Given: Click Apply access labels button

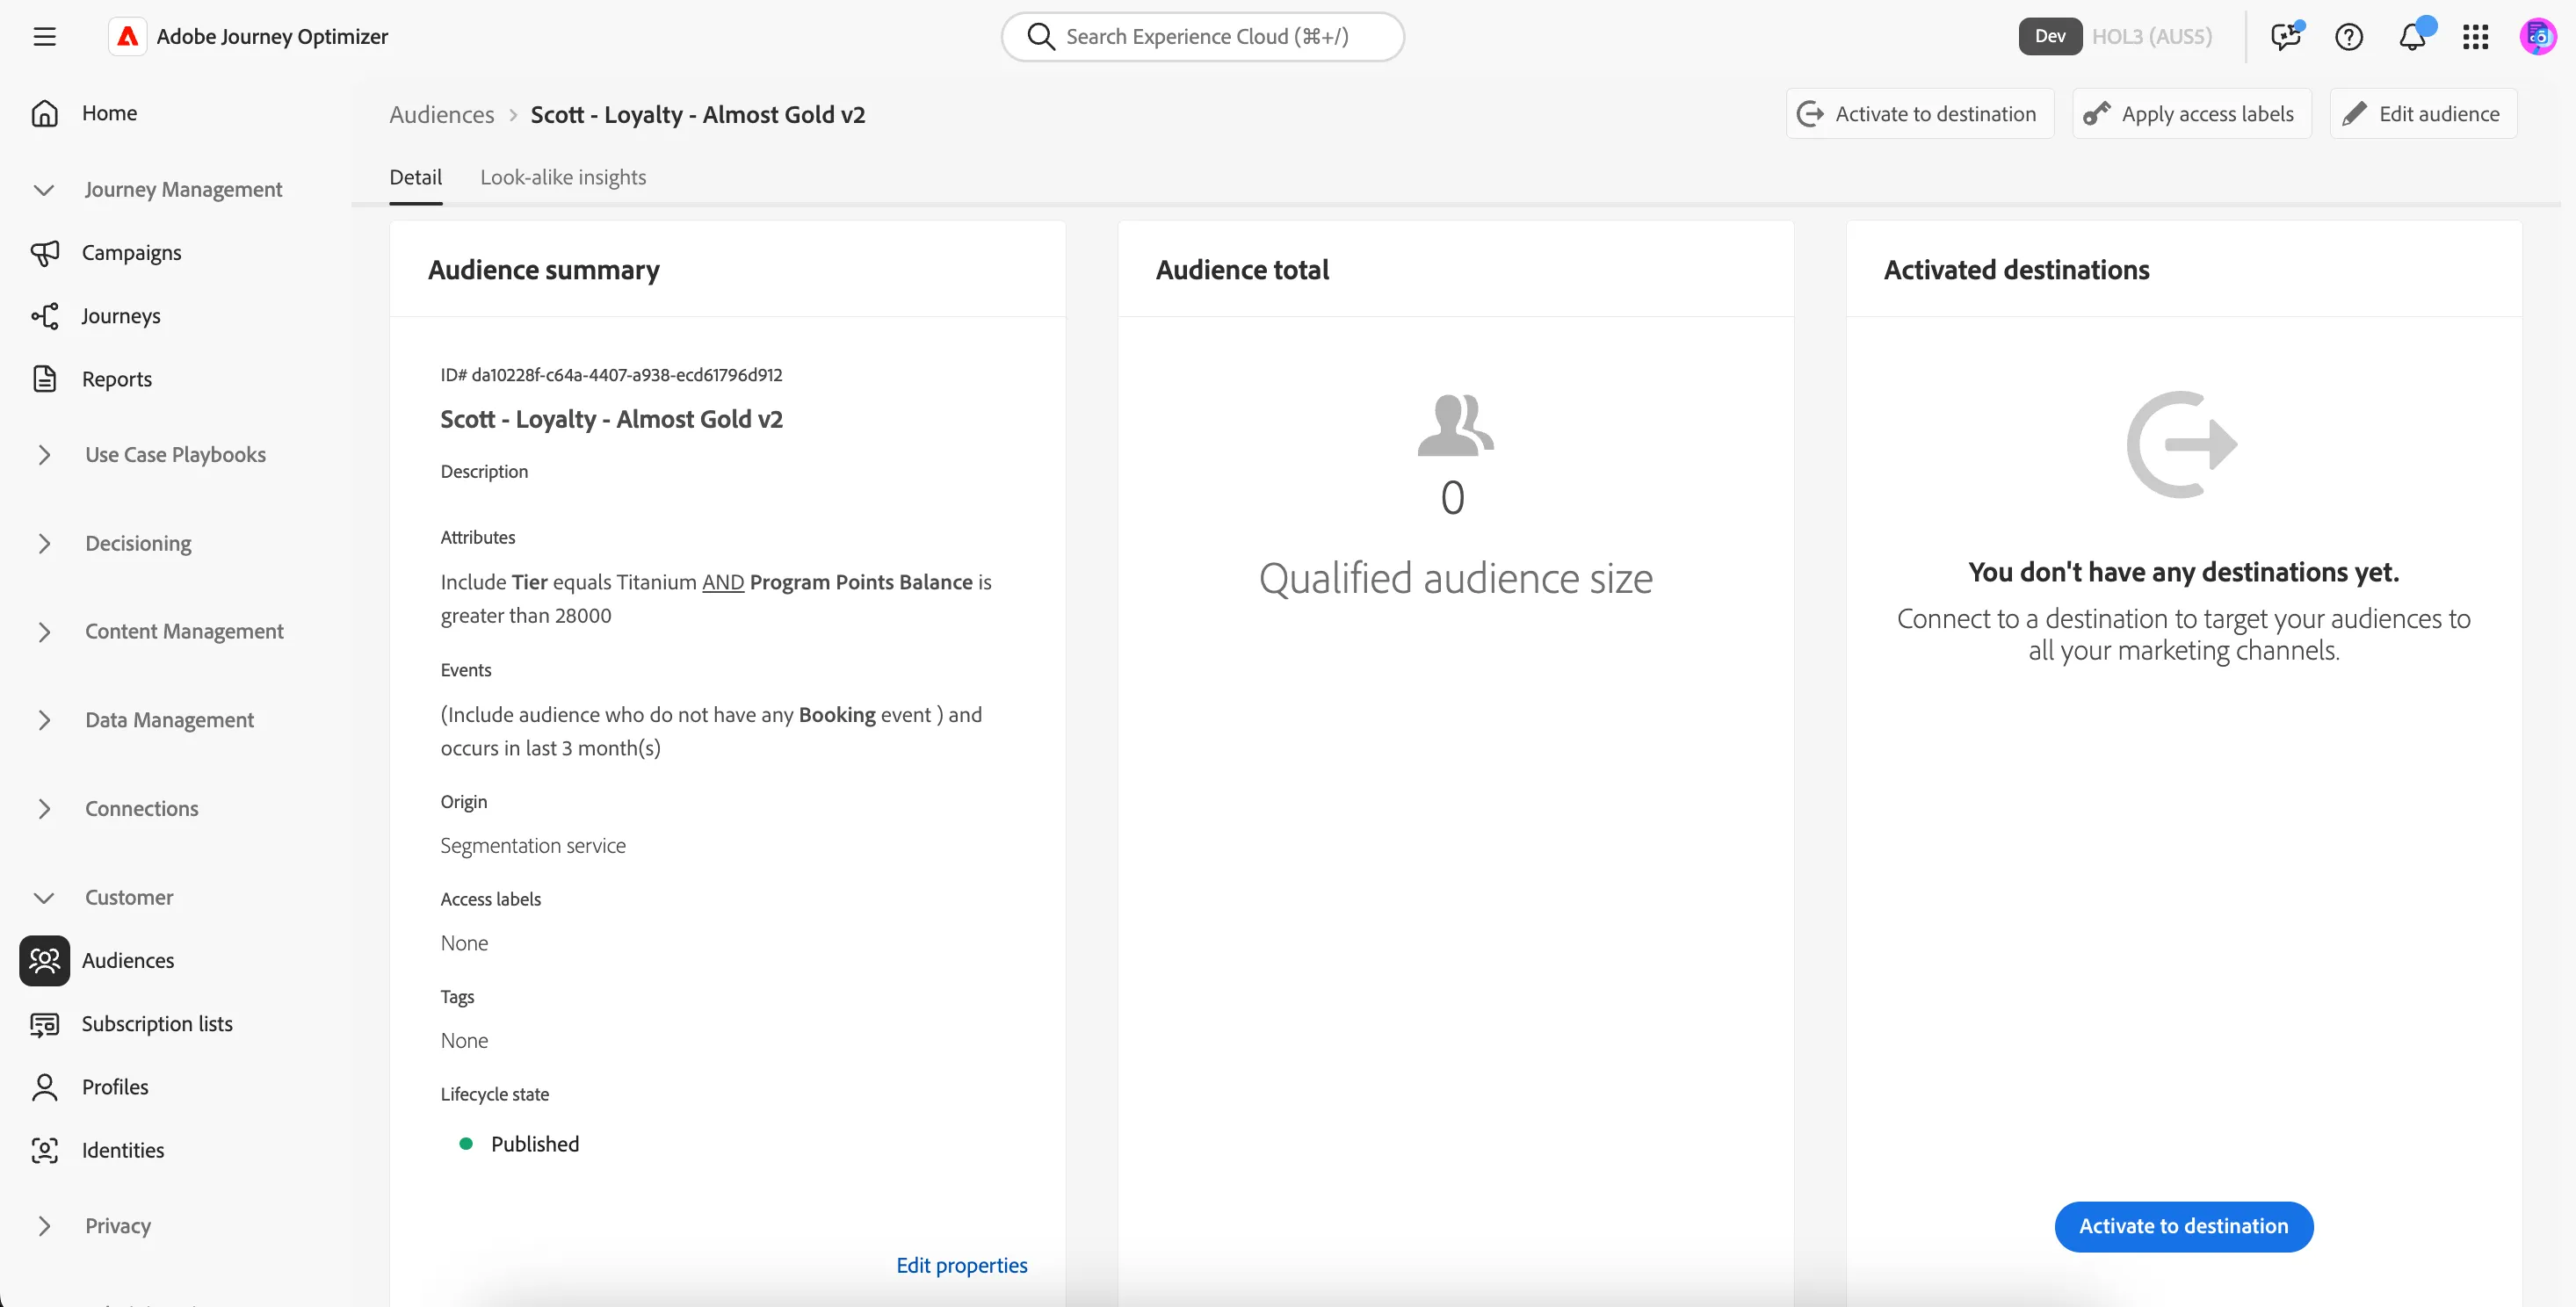Looking at the screenshot, I should point(2191,114).
